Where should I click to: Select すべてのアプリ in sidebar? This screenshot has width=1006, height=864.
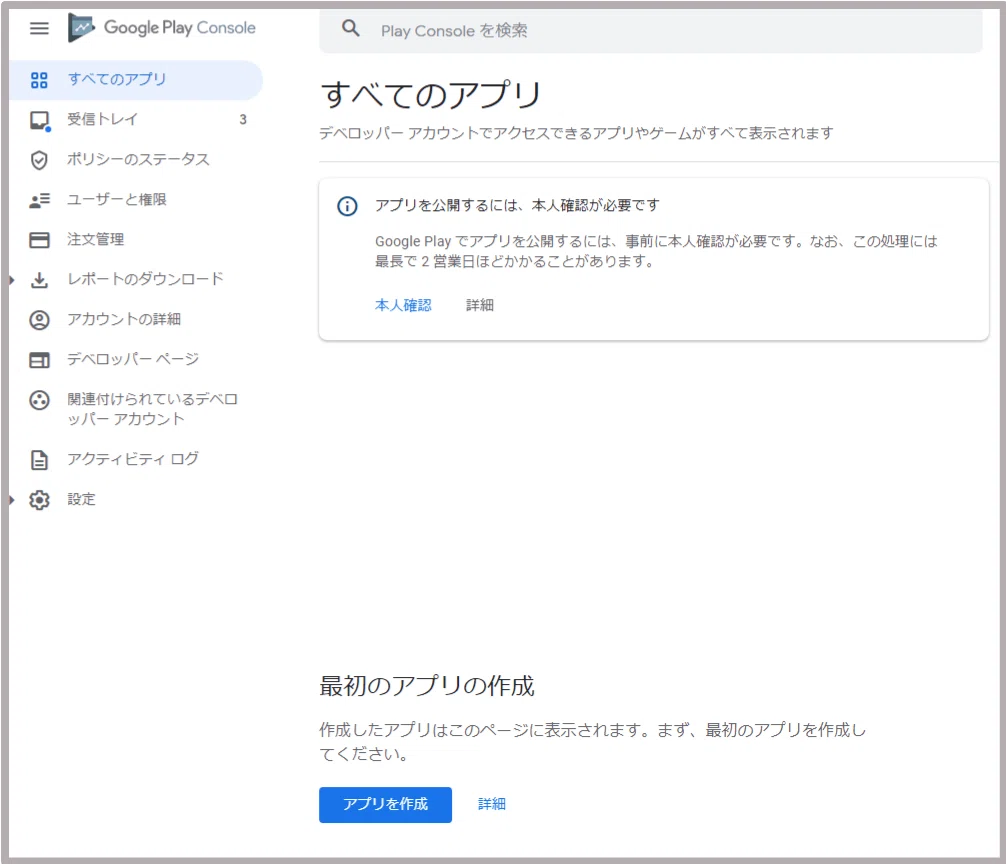[135, 80]
